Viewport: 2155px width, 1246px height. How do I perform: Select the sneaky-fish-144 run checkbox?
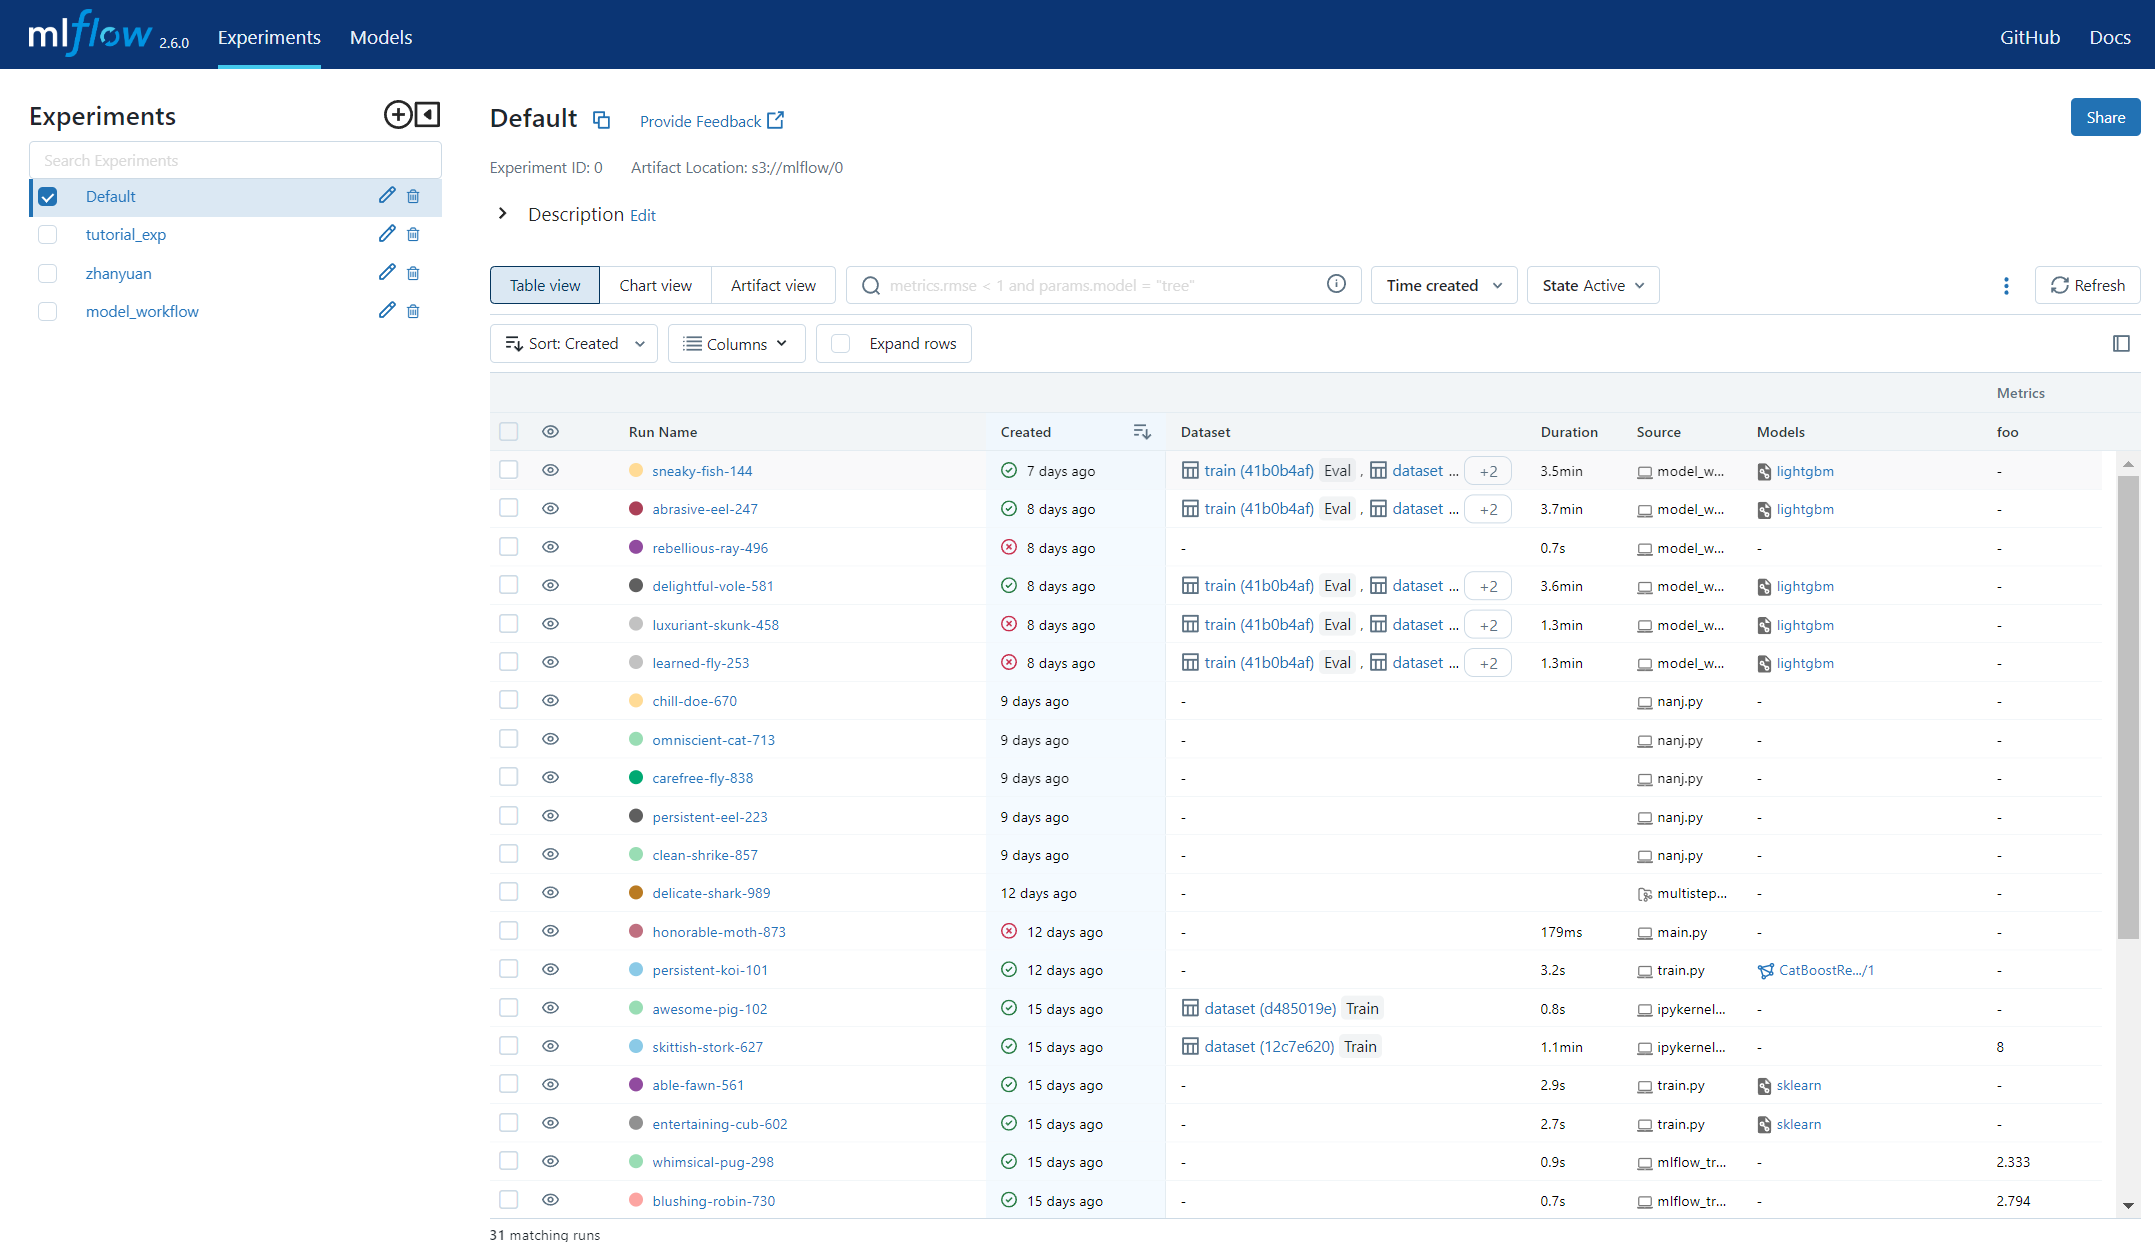509,469
